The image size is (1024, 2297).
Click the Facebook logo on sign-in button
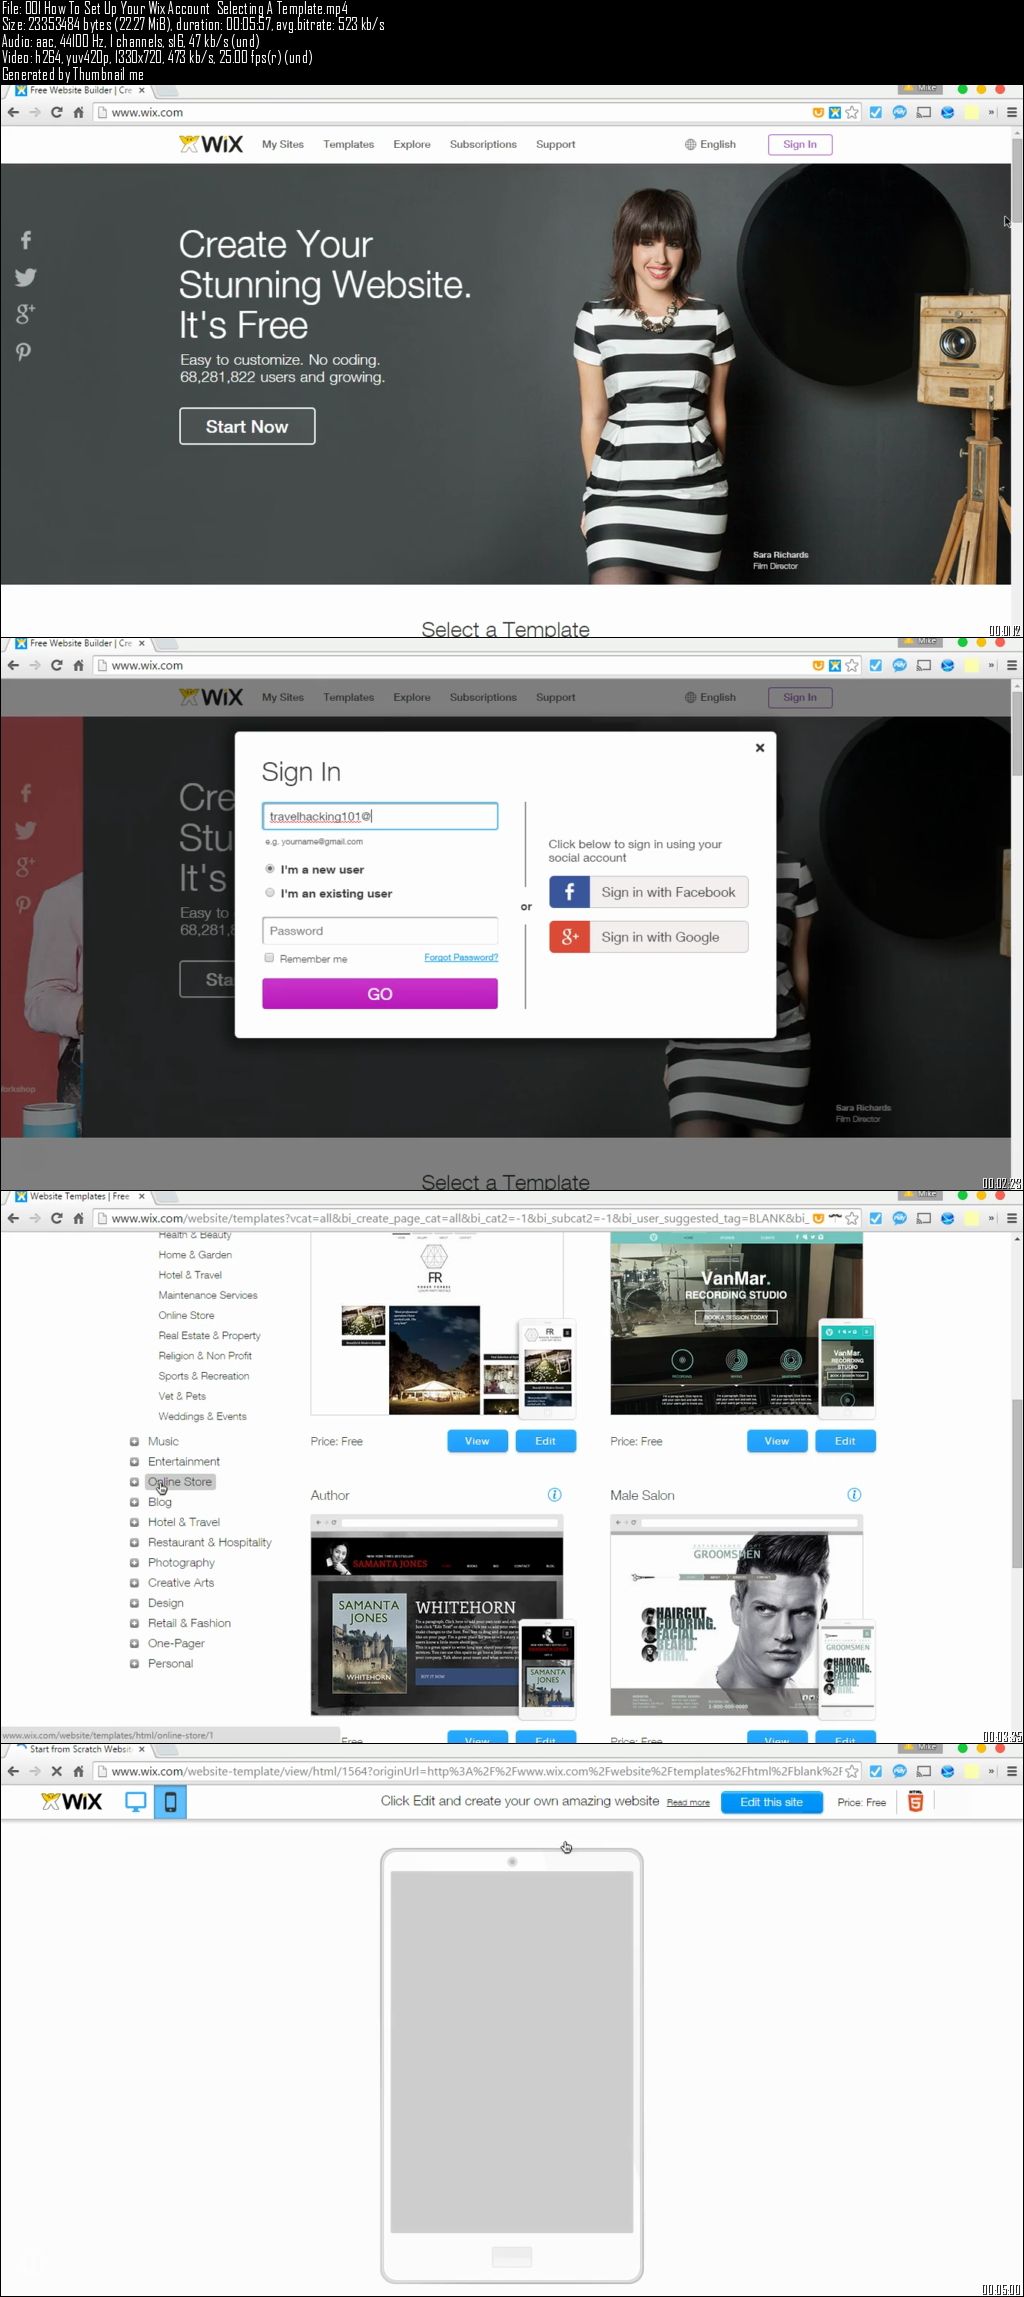click(x=569, y=892)
